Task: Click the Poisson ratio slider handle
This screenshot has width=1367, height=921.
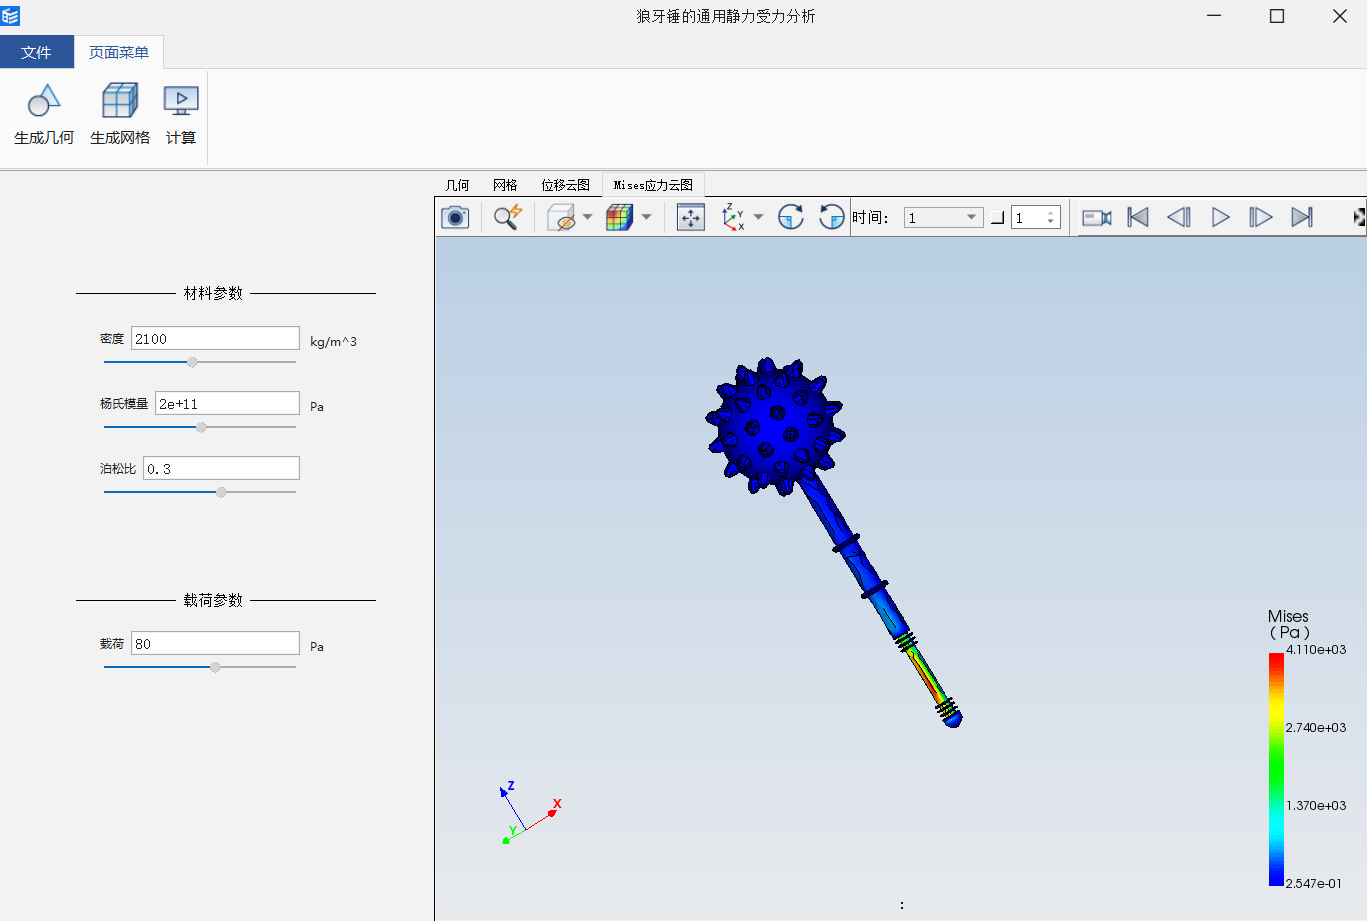Action: tap(221, 492)
